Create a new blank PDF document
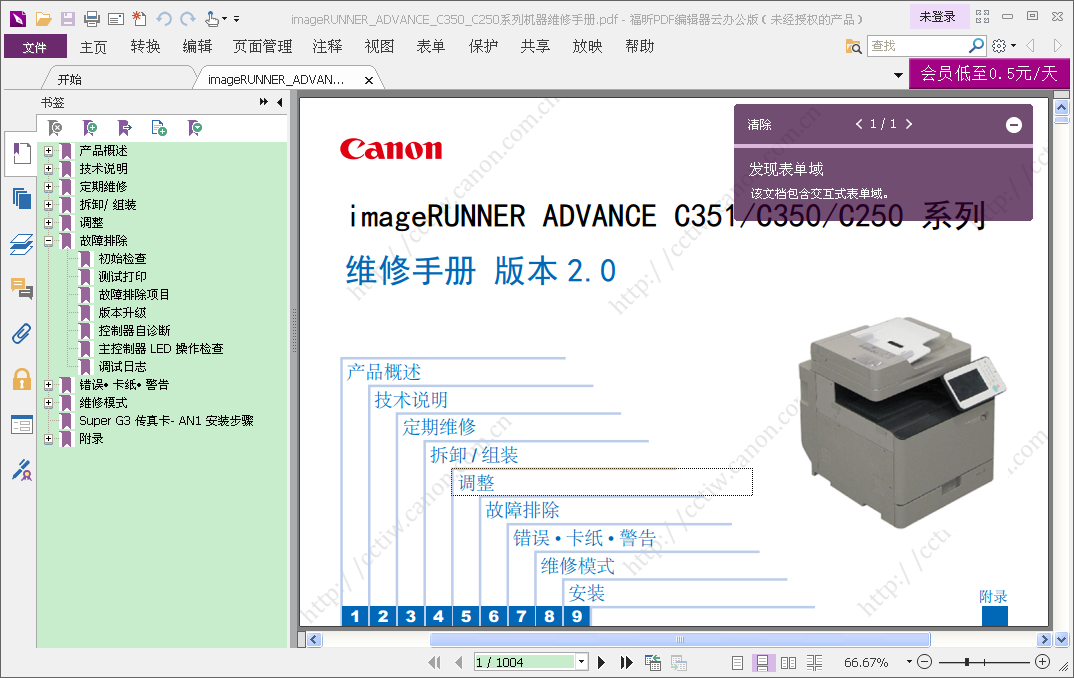The width and height of the screenshot is (1074, 678). coord(140,18)
